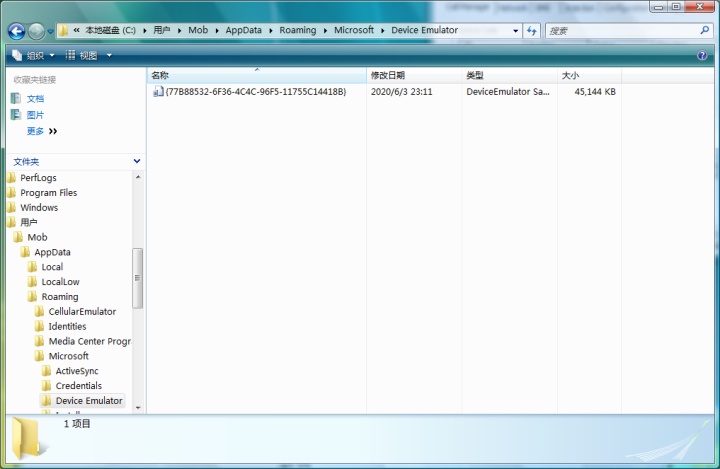The width and height of the screenshot is (720, 469).
Task: Expand arrow after Mob in breadcrumb
Action: click(217, 31)
